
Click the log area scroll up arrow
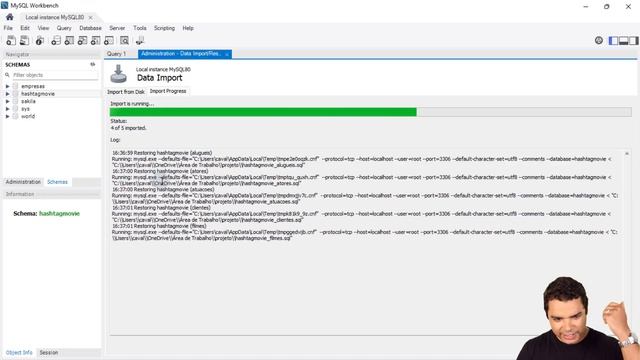click(627, 153)
